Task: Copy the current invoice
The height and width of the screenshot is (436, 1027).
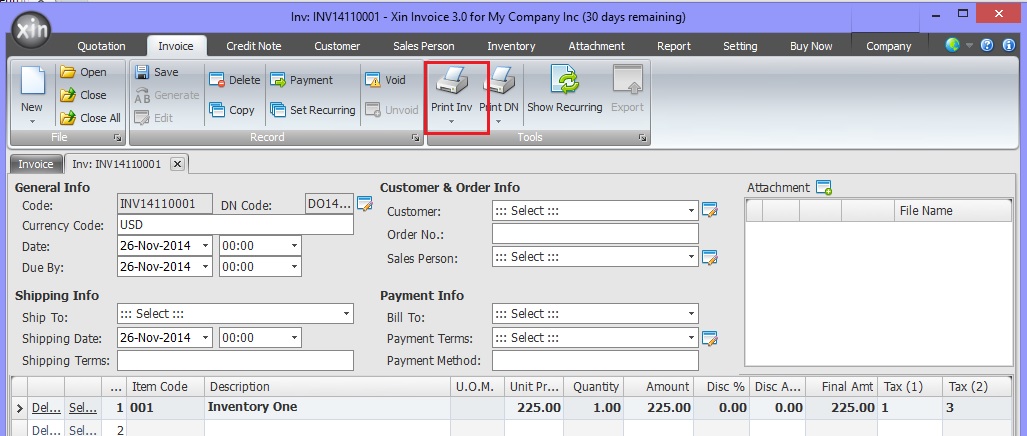Action: [232, 110]
